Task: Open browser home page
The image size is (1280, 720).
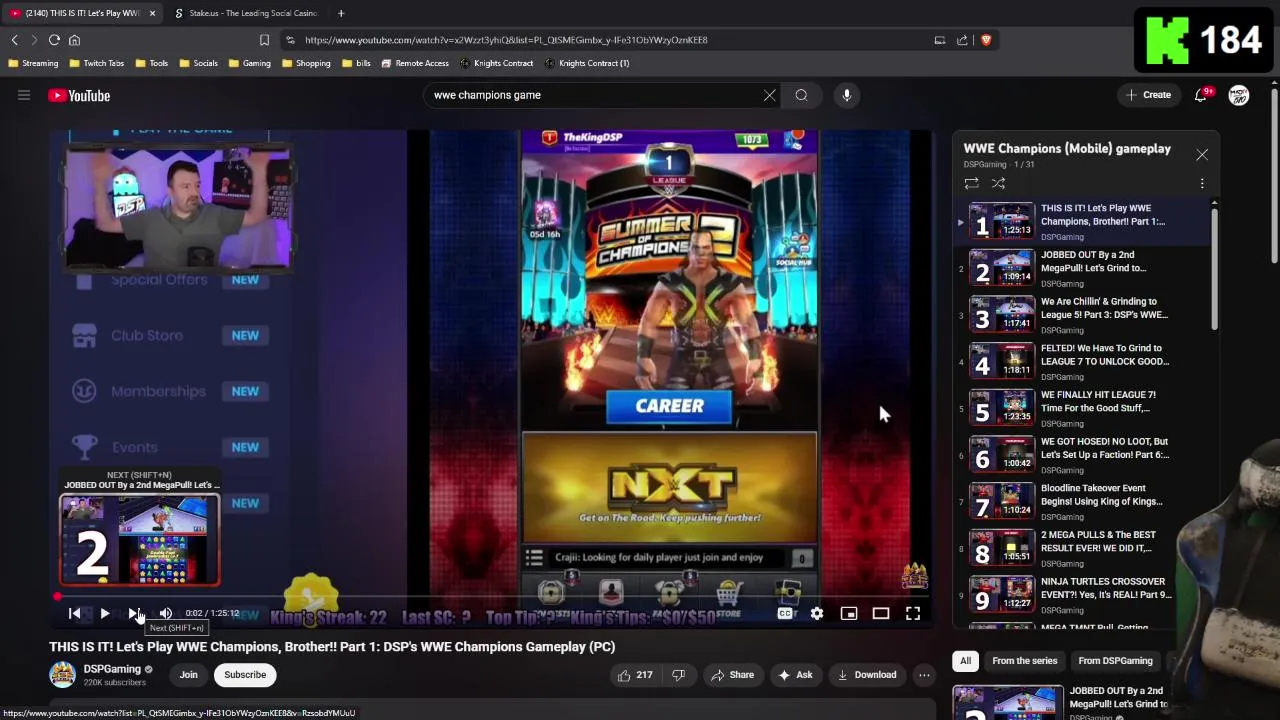Action: coord(74,40)
